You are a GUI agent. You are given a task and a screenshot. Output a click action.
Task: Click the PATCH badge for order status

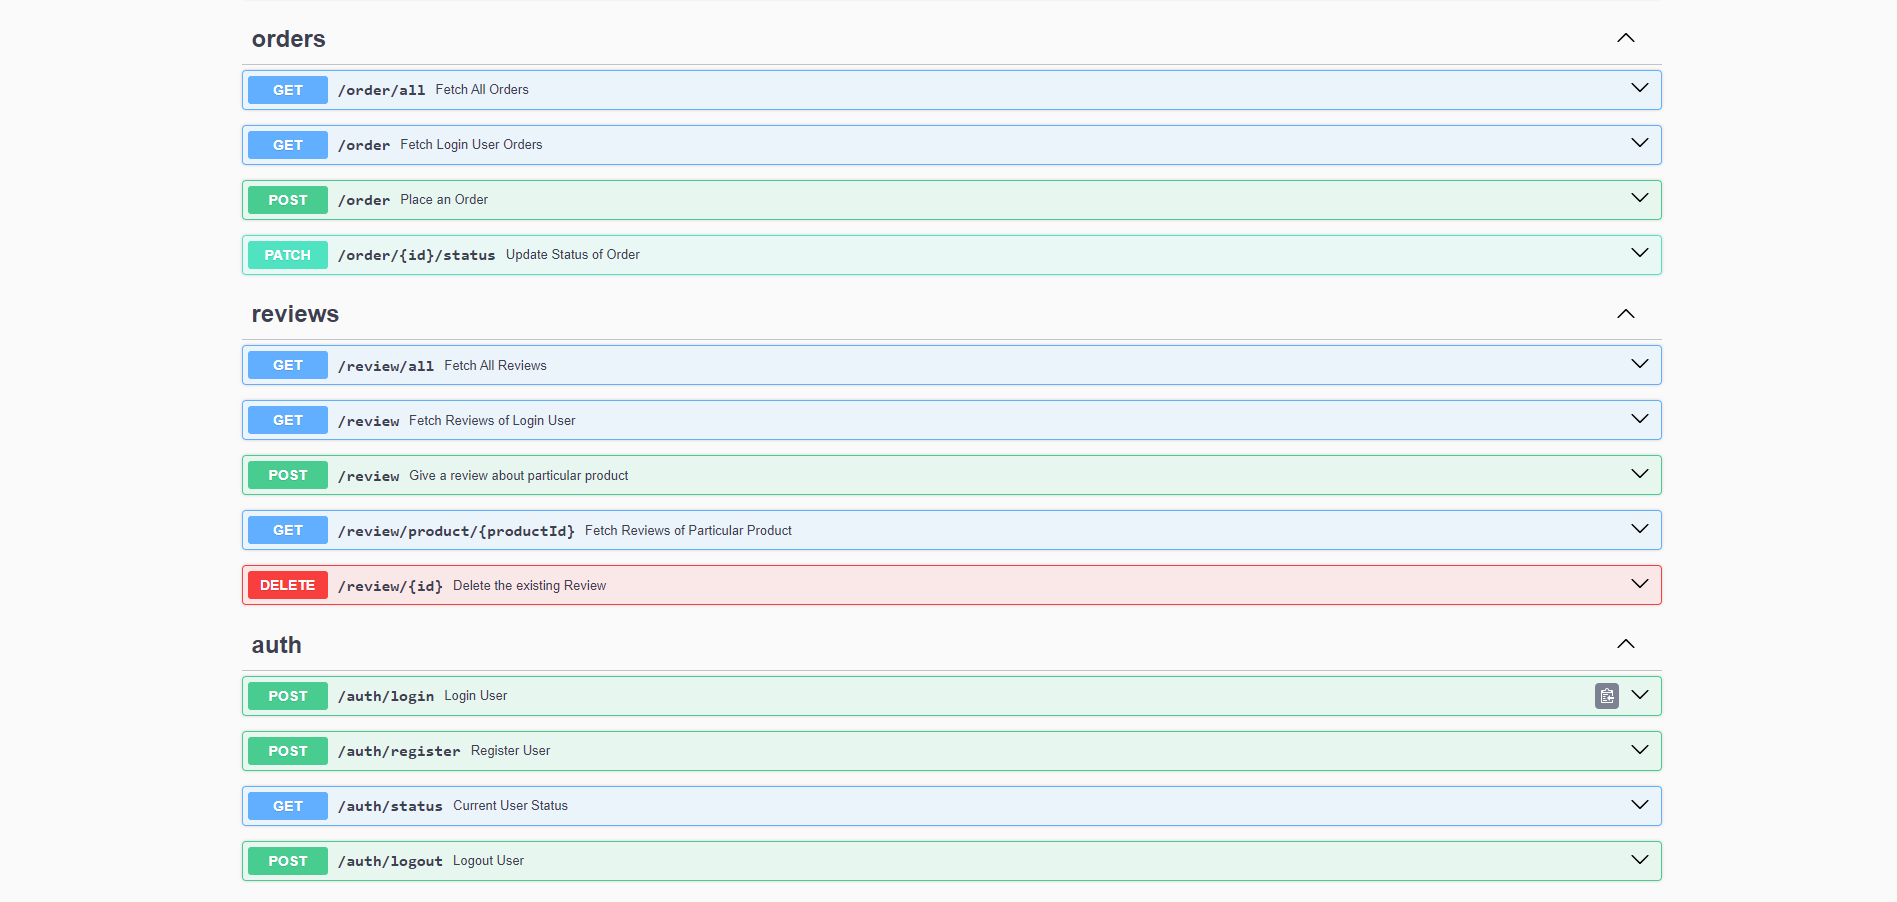click(288, 255)
